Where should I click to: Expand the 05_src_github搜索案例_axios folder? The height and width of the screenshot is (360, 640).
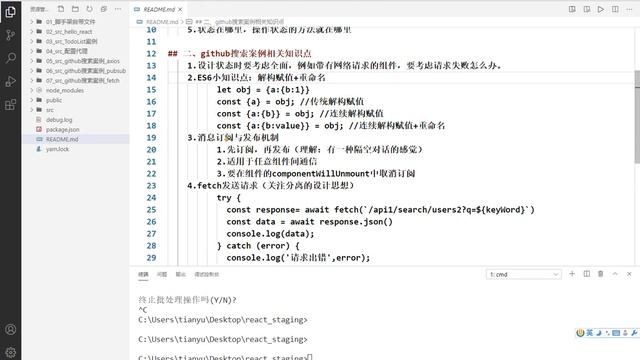pyautogui.click(x=76, y=61)
